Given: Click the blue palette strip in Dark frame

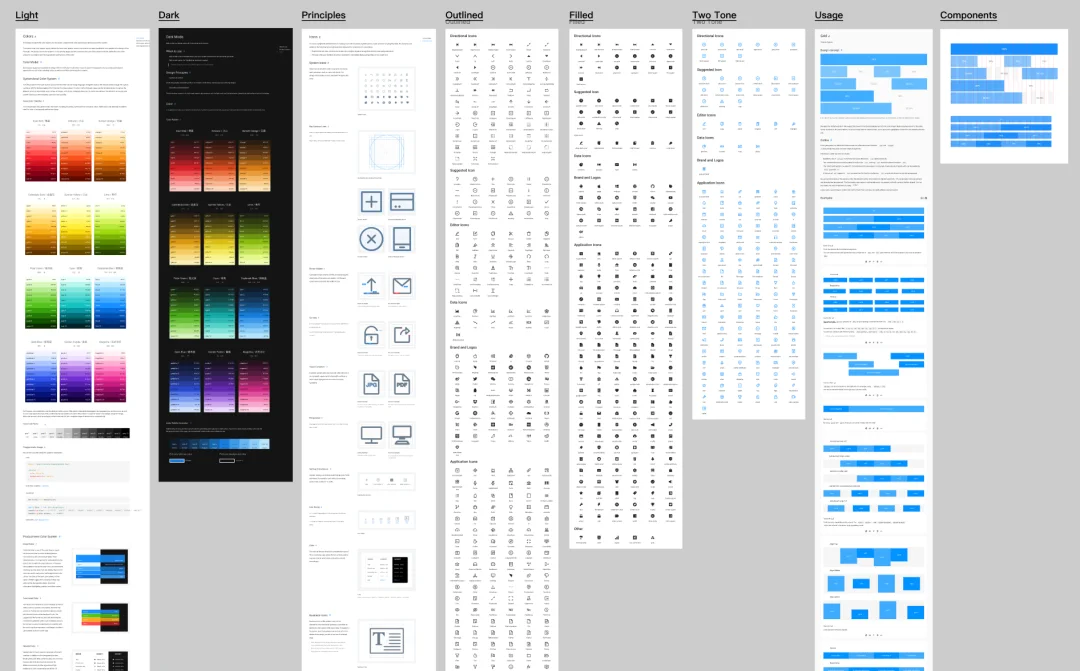Looking at the screenshot, I should click(x=219, y=444).
